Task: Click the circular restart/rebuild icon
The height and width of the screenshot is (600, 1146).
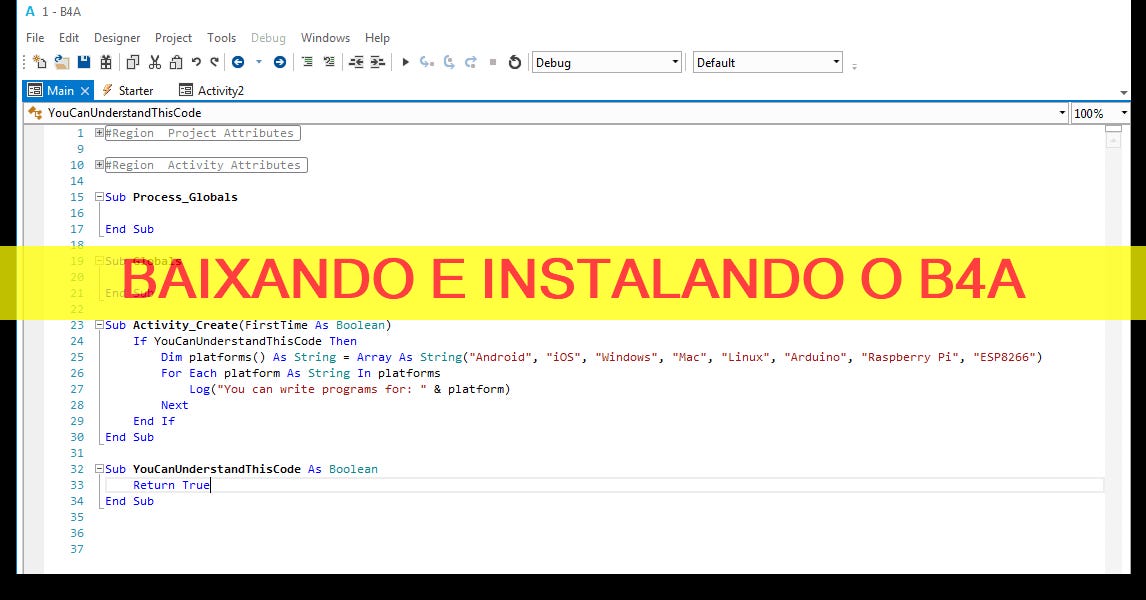Action: [x=514, y=62]
